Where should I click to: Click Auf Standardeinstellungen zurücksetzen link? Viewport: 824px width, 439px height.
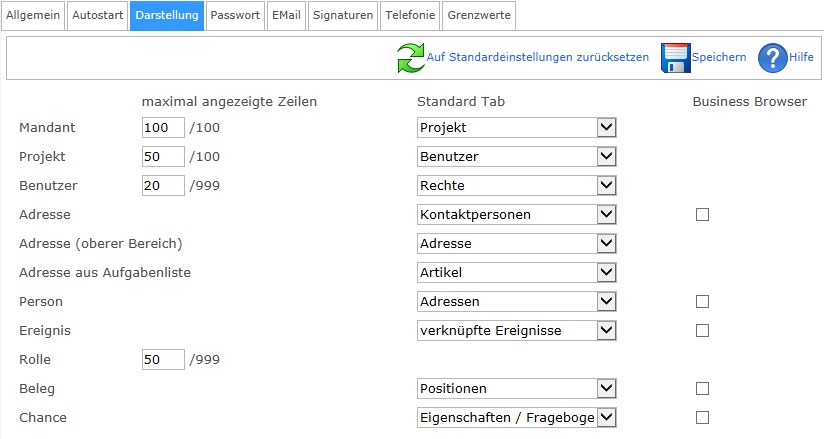coord(537,58)
